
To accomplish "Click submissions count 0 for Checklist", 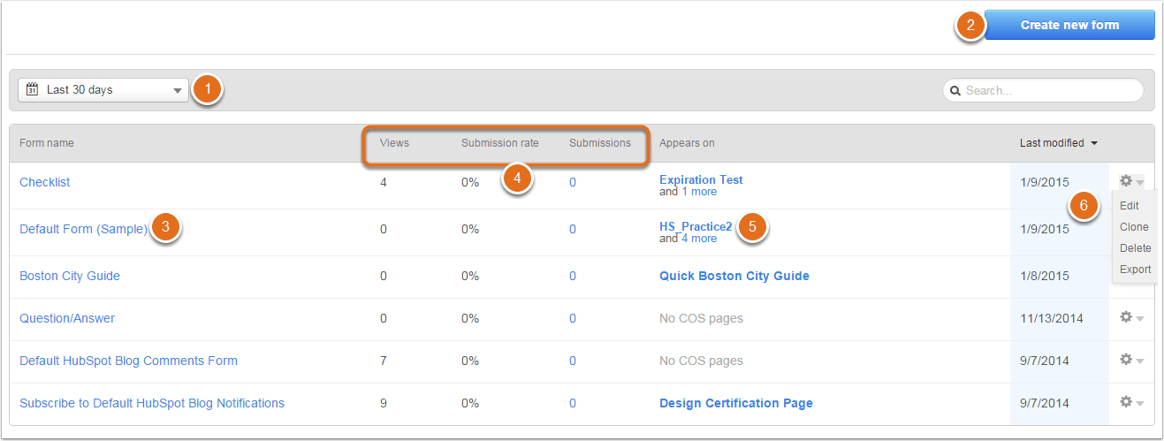I will click(x=572, y=182).
